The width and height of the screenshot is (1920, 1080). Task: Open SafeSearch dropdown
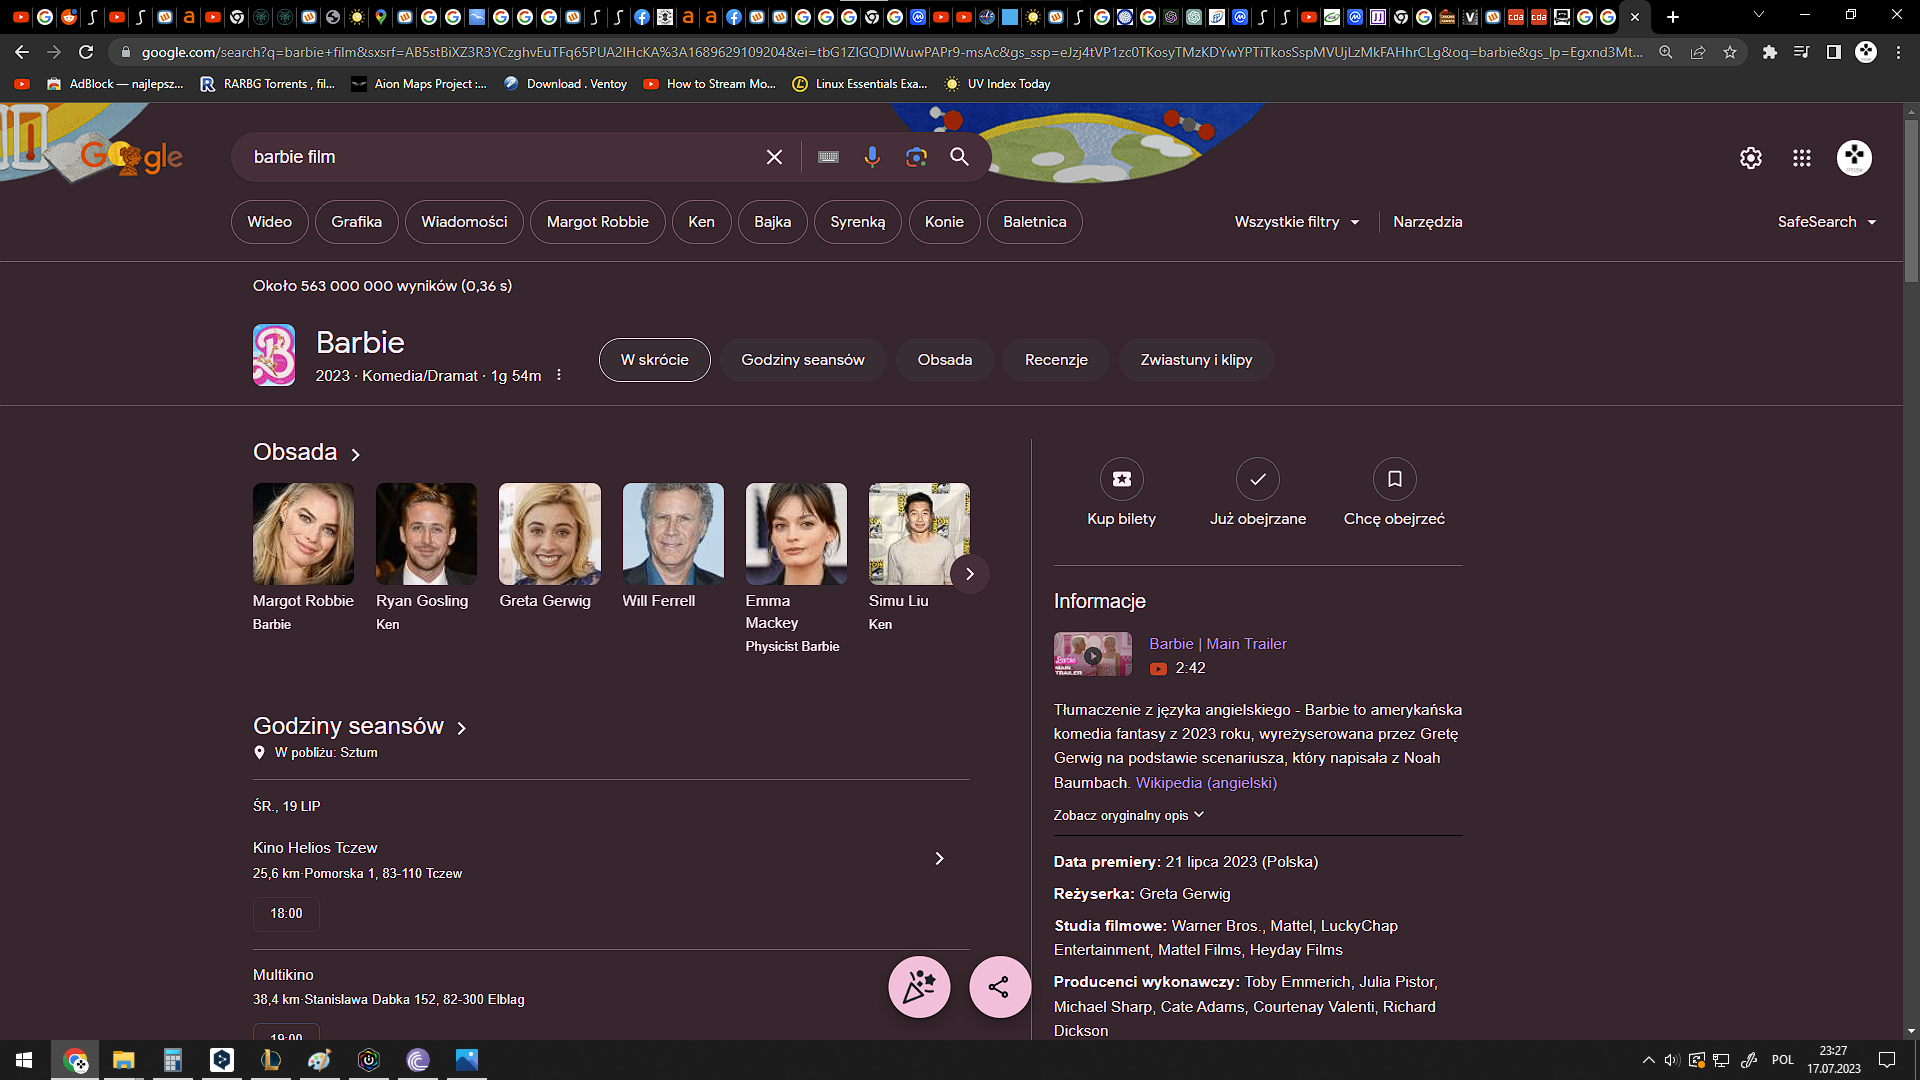point(1826,222)
